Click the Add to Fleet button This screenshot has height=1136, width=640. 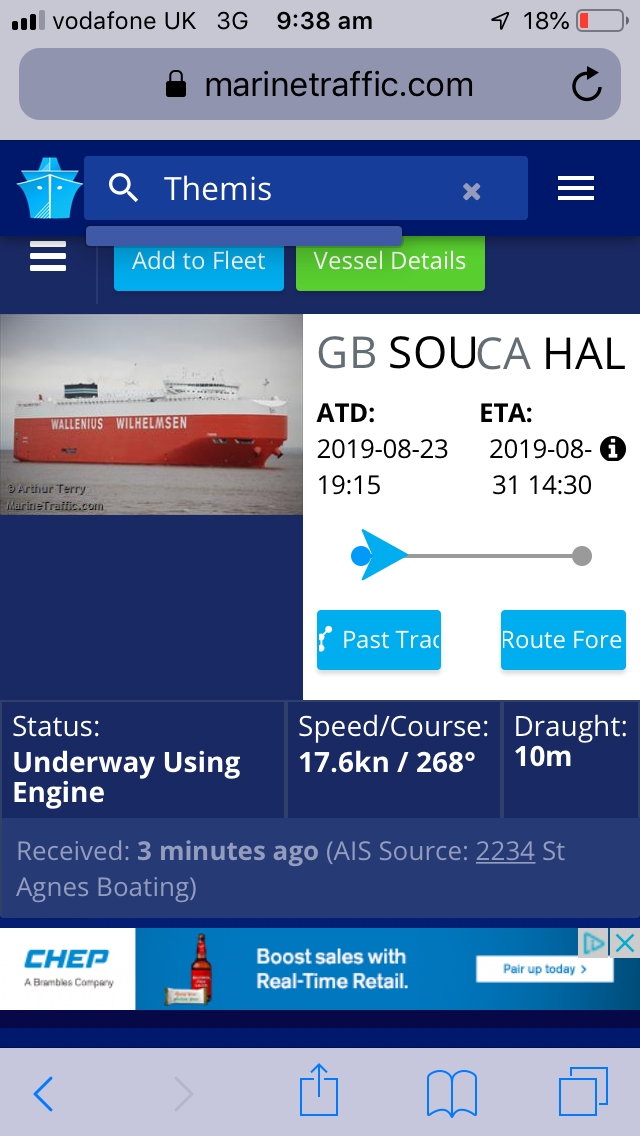point(198,262)
